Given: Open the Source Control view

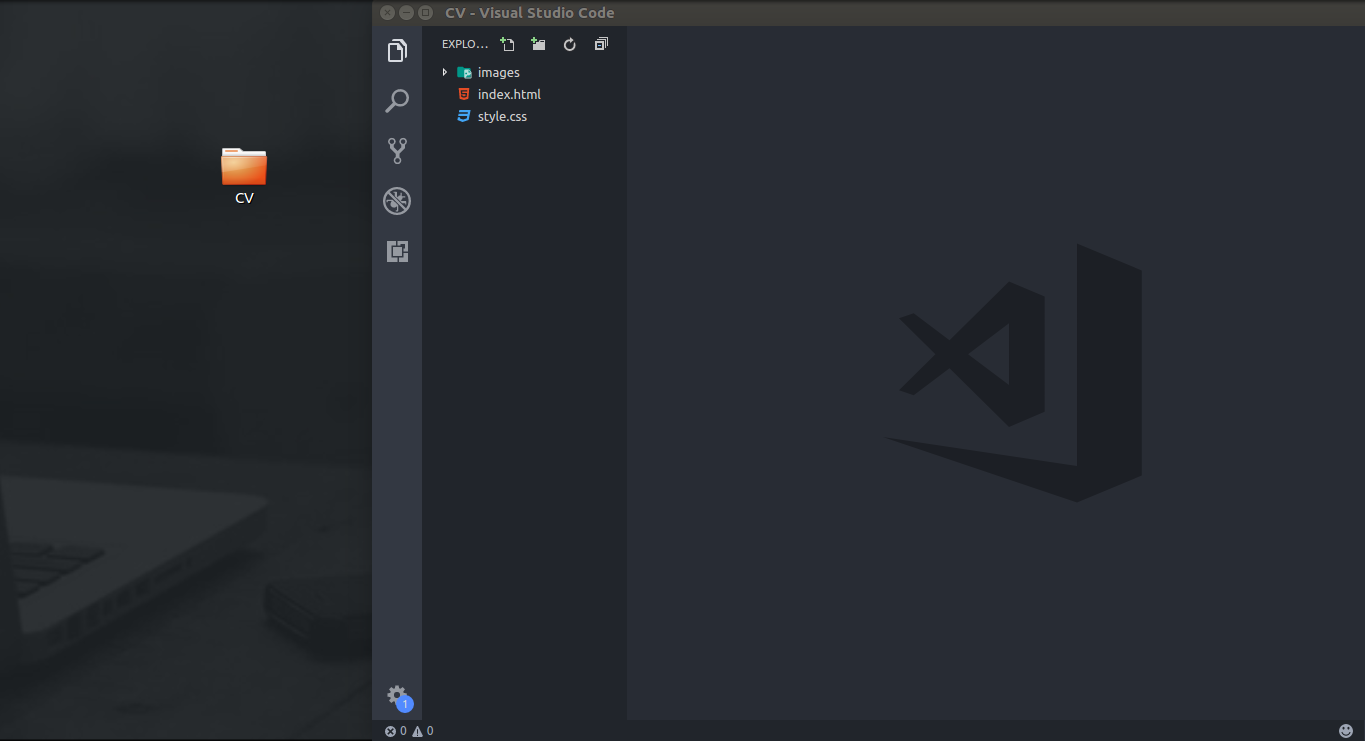Looking at the screenshot, I should [x=397, y=151].
